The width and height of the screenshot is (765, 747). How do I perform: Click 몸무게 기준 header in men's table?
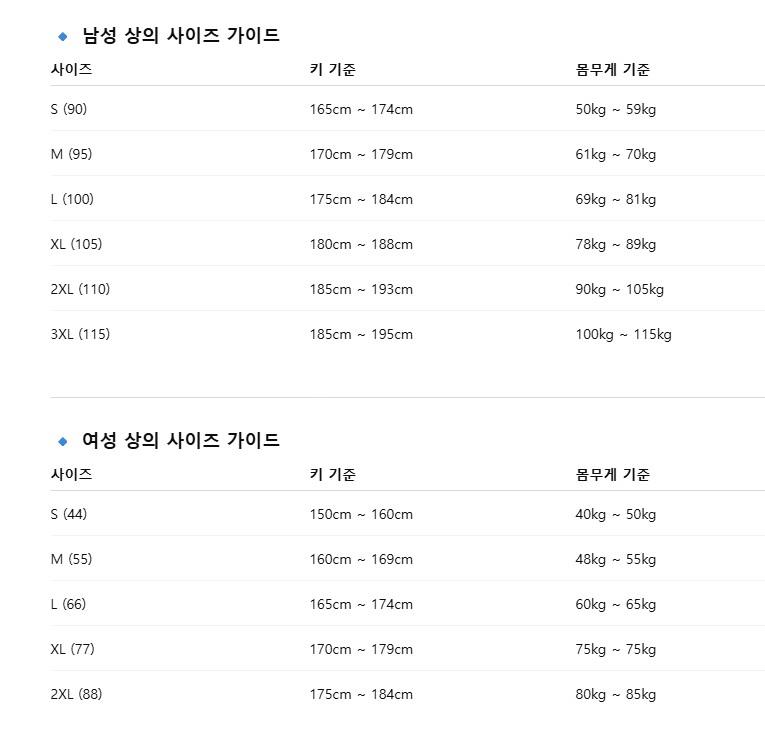(x=612, y=70)
